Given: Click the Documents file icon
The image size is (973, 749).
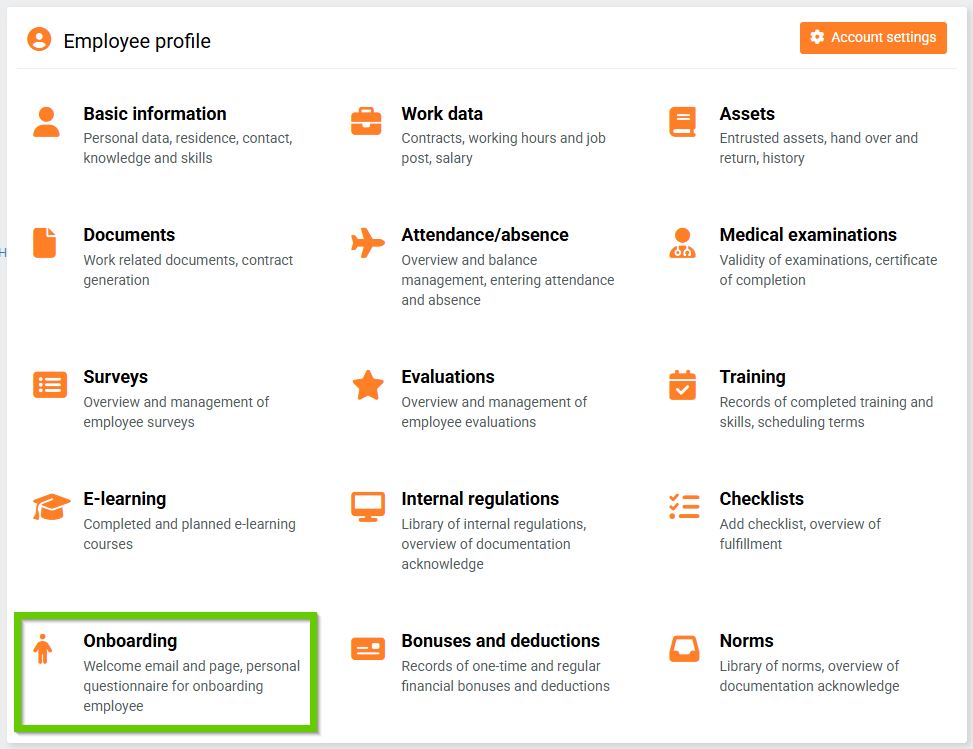Looking at the screenshot, I should pos(45,243).
